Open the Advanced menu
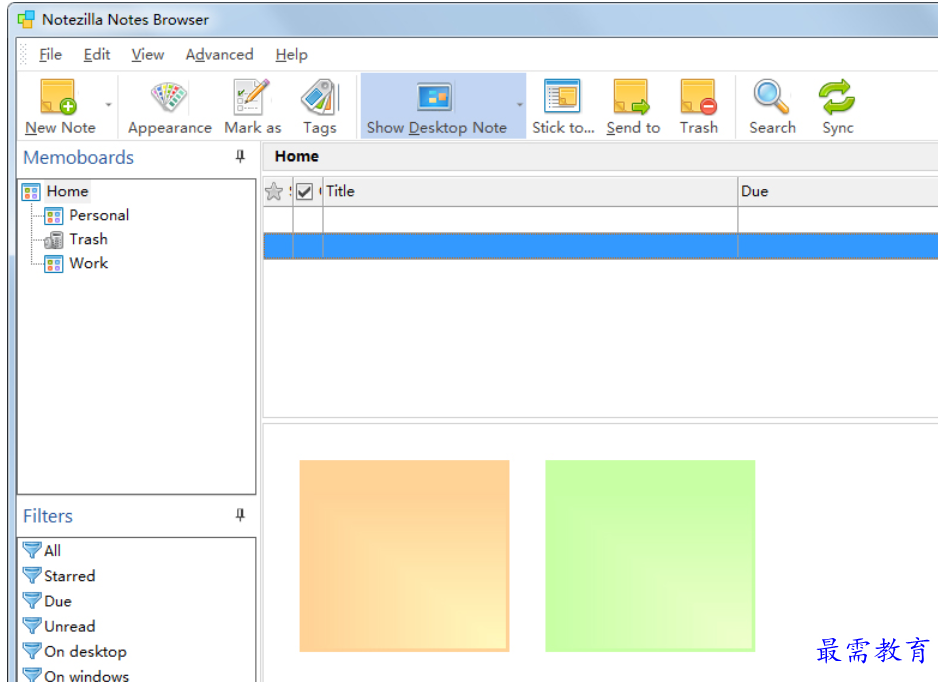Image resolution: width=938 pixels, height=682 pixels. [219, 54]
